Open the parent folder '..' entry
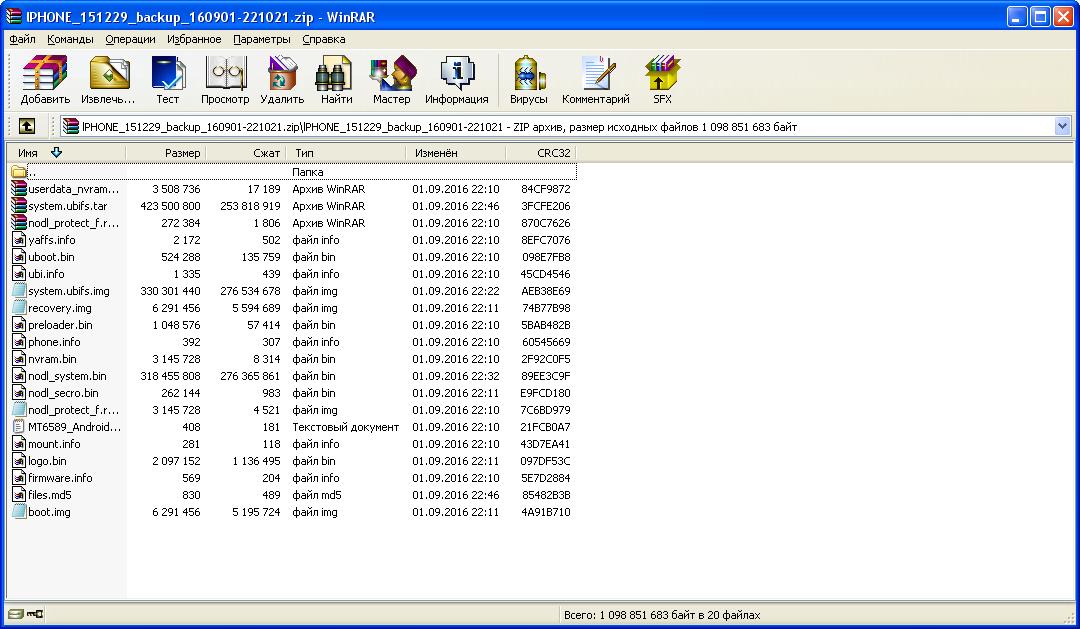The image size is (1080, 629). pos(31,172)
